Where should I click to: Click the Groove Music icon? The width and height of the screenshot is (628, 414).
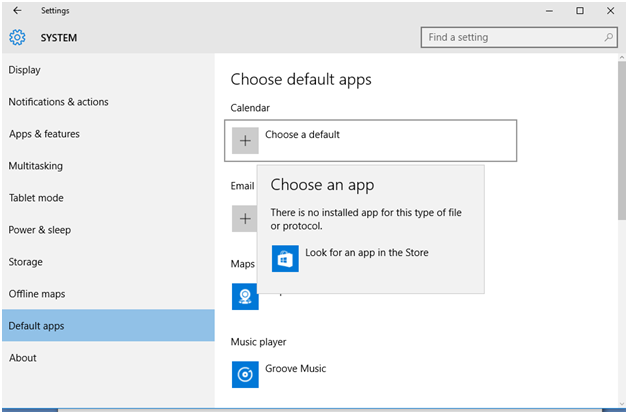pyautogui.click(x=245, y=374)
